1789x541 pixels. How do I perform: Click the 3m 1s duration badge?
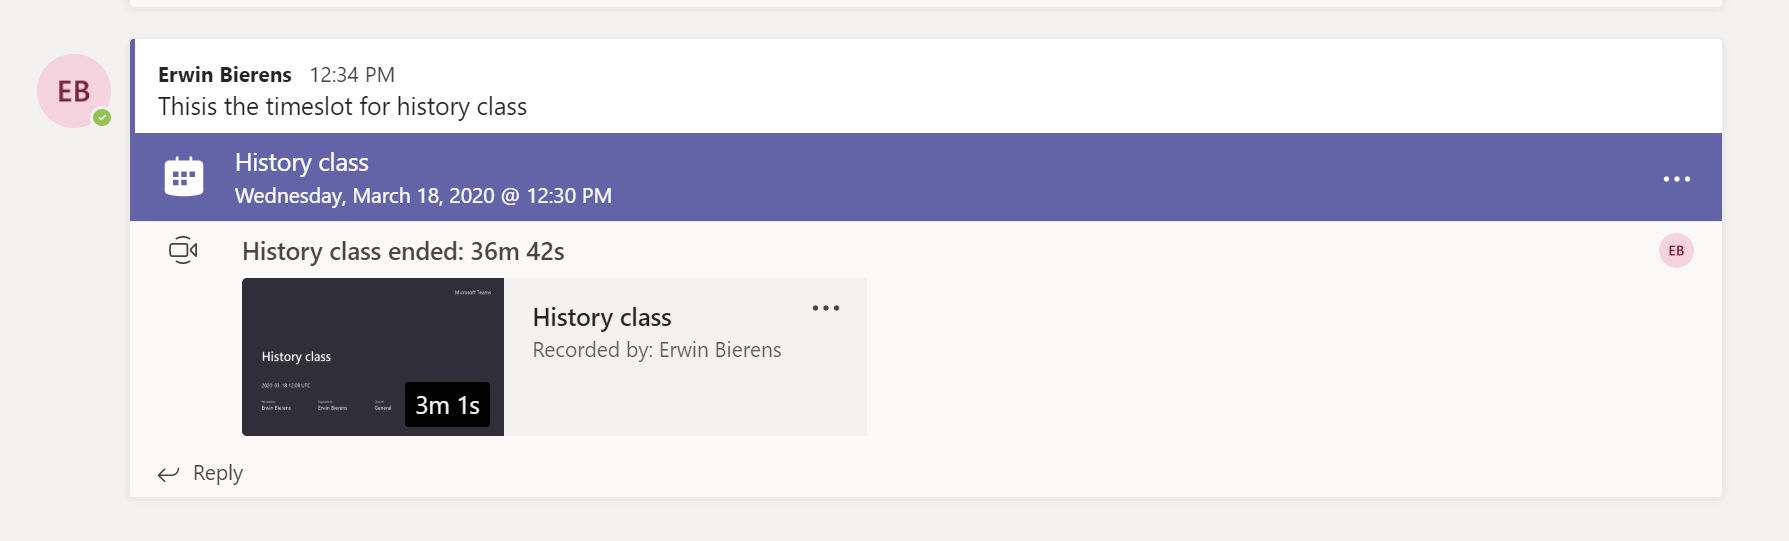[x=447, y=405]
